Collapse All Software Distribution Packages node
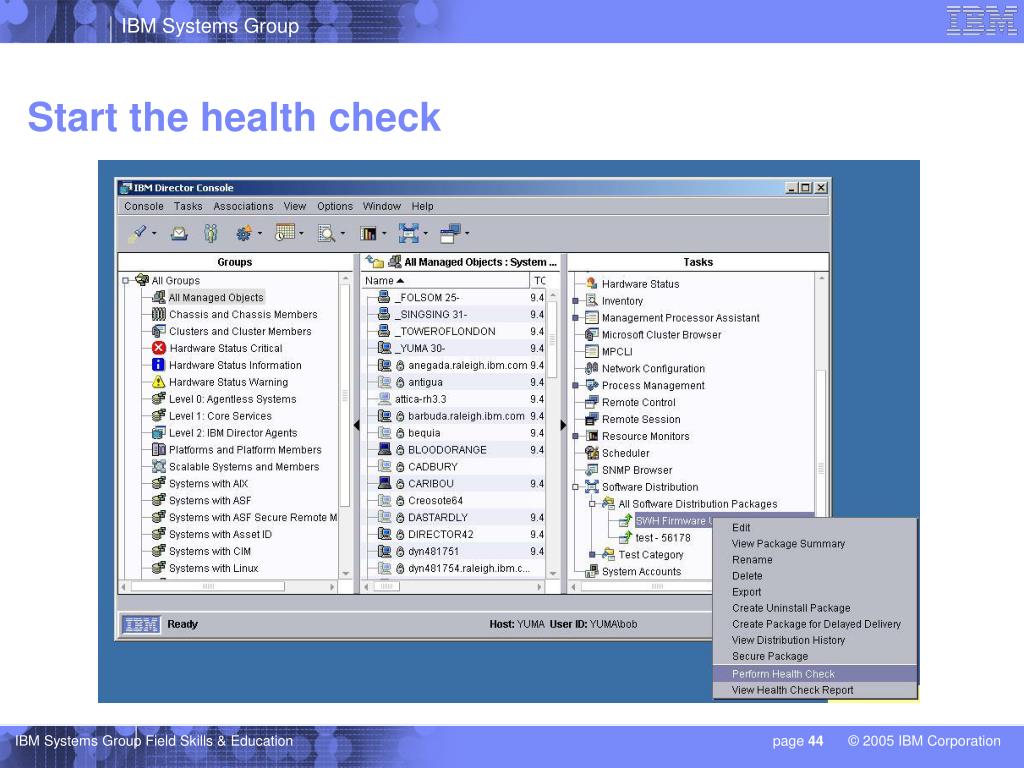This screenshot has width=1024, height=768. [592, 504]
